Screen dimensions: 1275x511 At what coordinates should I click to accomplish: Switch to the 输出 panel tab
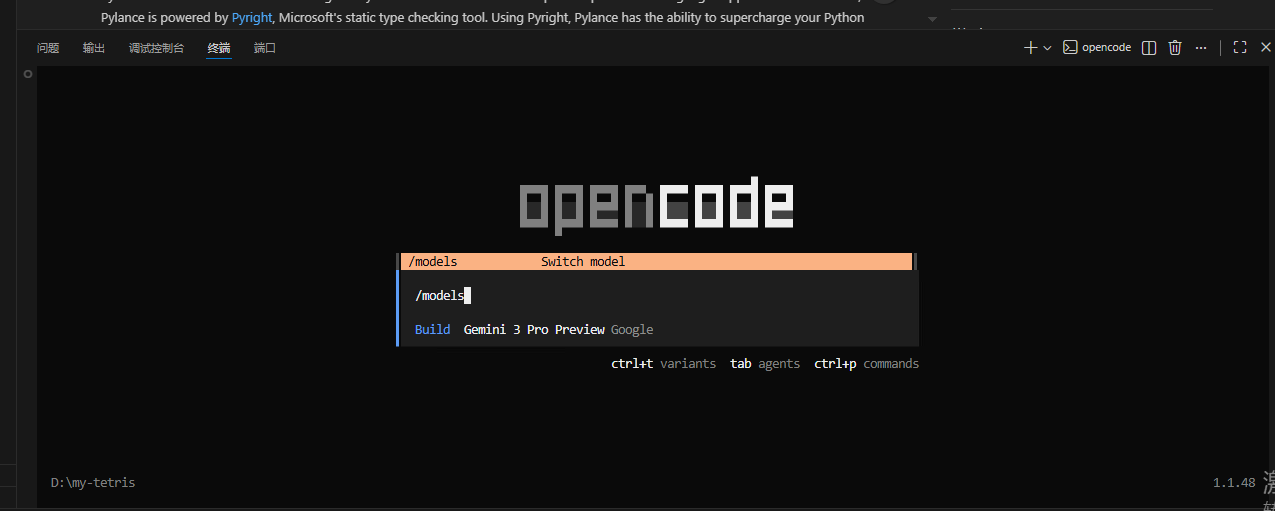point(94,48)
